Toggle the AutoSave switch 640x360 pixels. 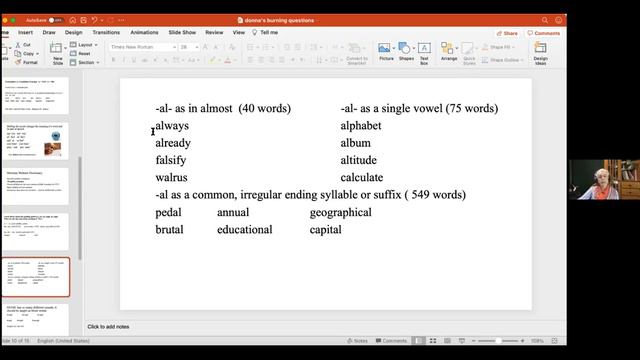coord(55,20)
